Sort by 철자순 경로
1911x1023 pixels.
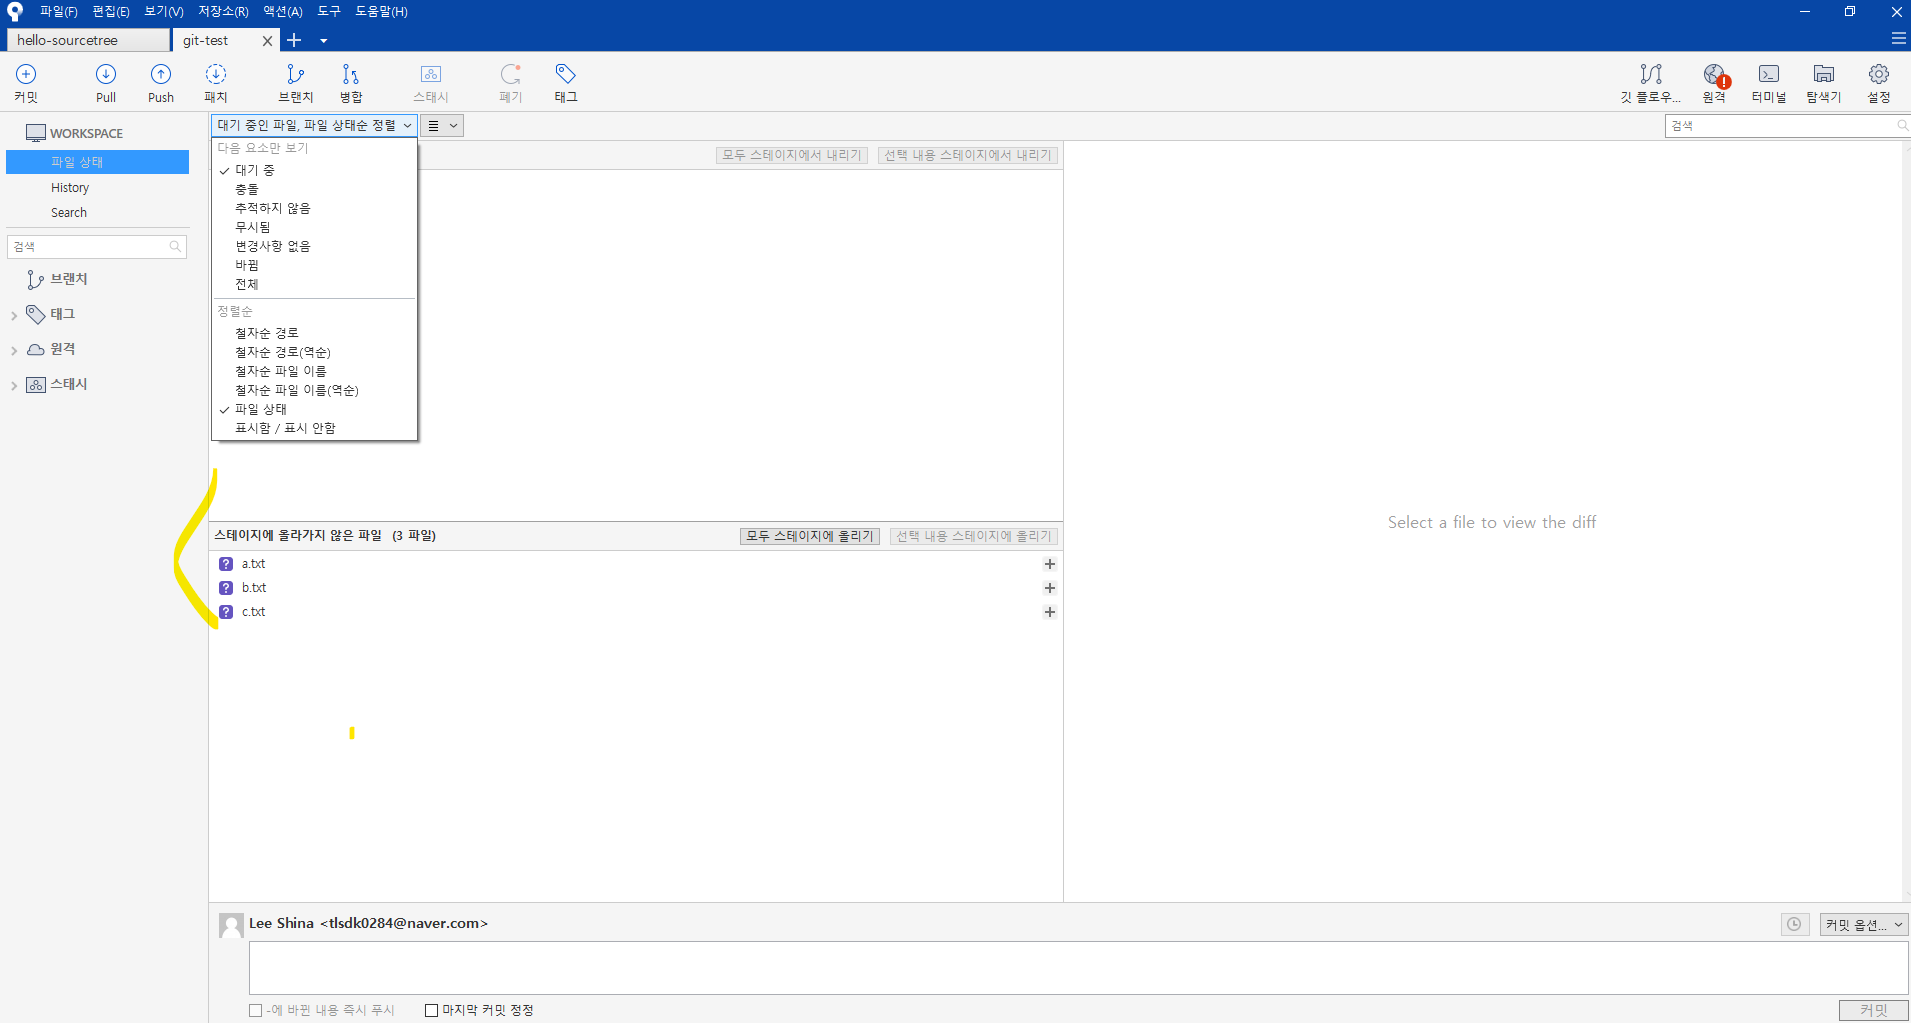point(314,333)
